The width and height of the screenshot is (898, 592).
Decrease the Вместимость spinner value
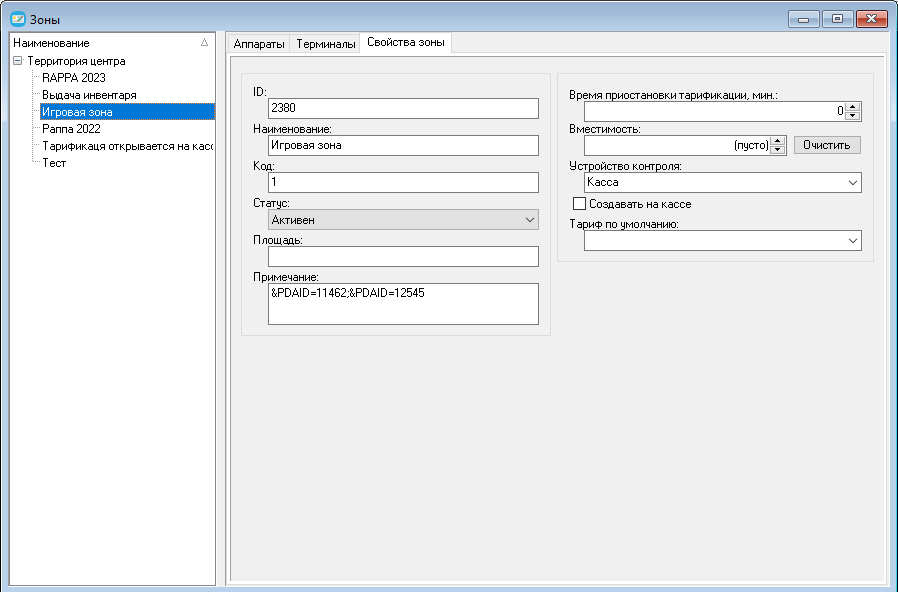(777, 150)
